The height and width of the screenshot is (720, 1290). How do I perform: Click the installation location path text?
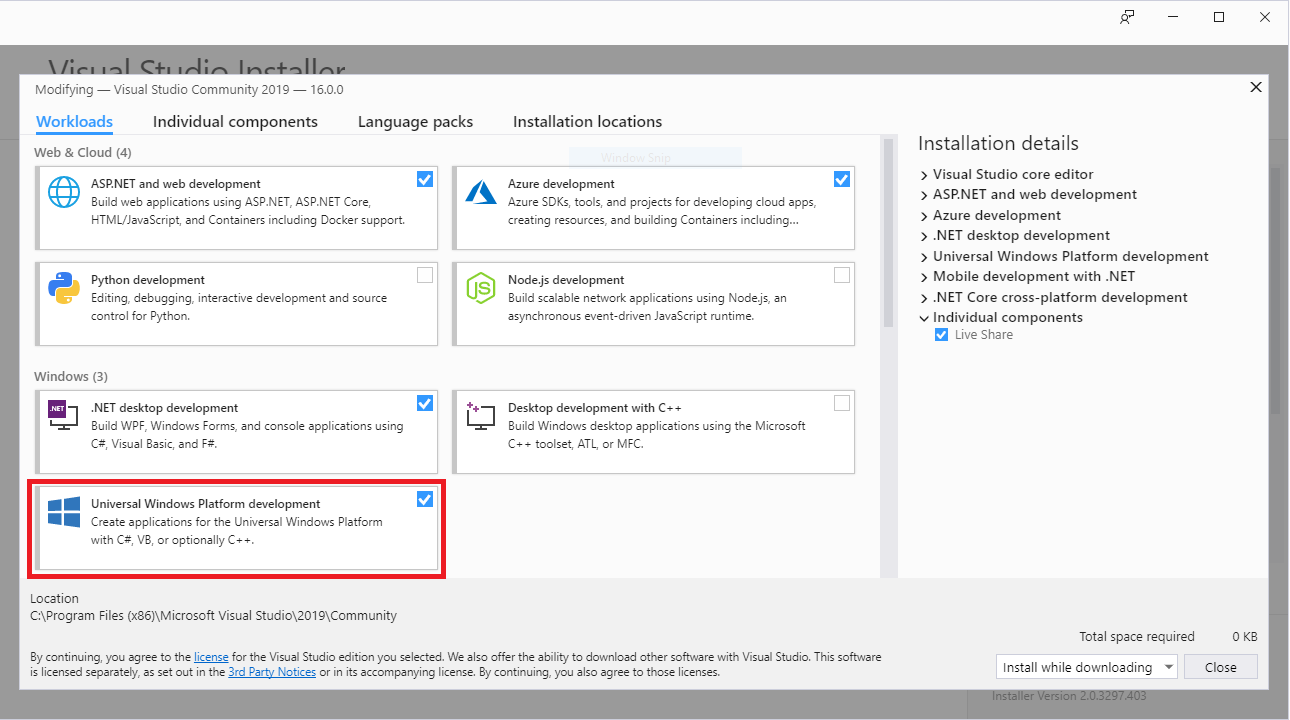coord(214,616)
